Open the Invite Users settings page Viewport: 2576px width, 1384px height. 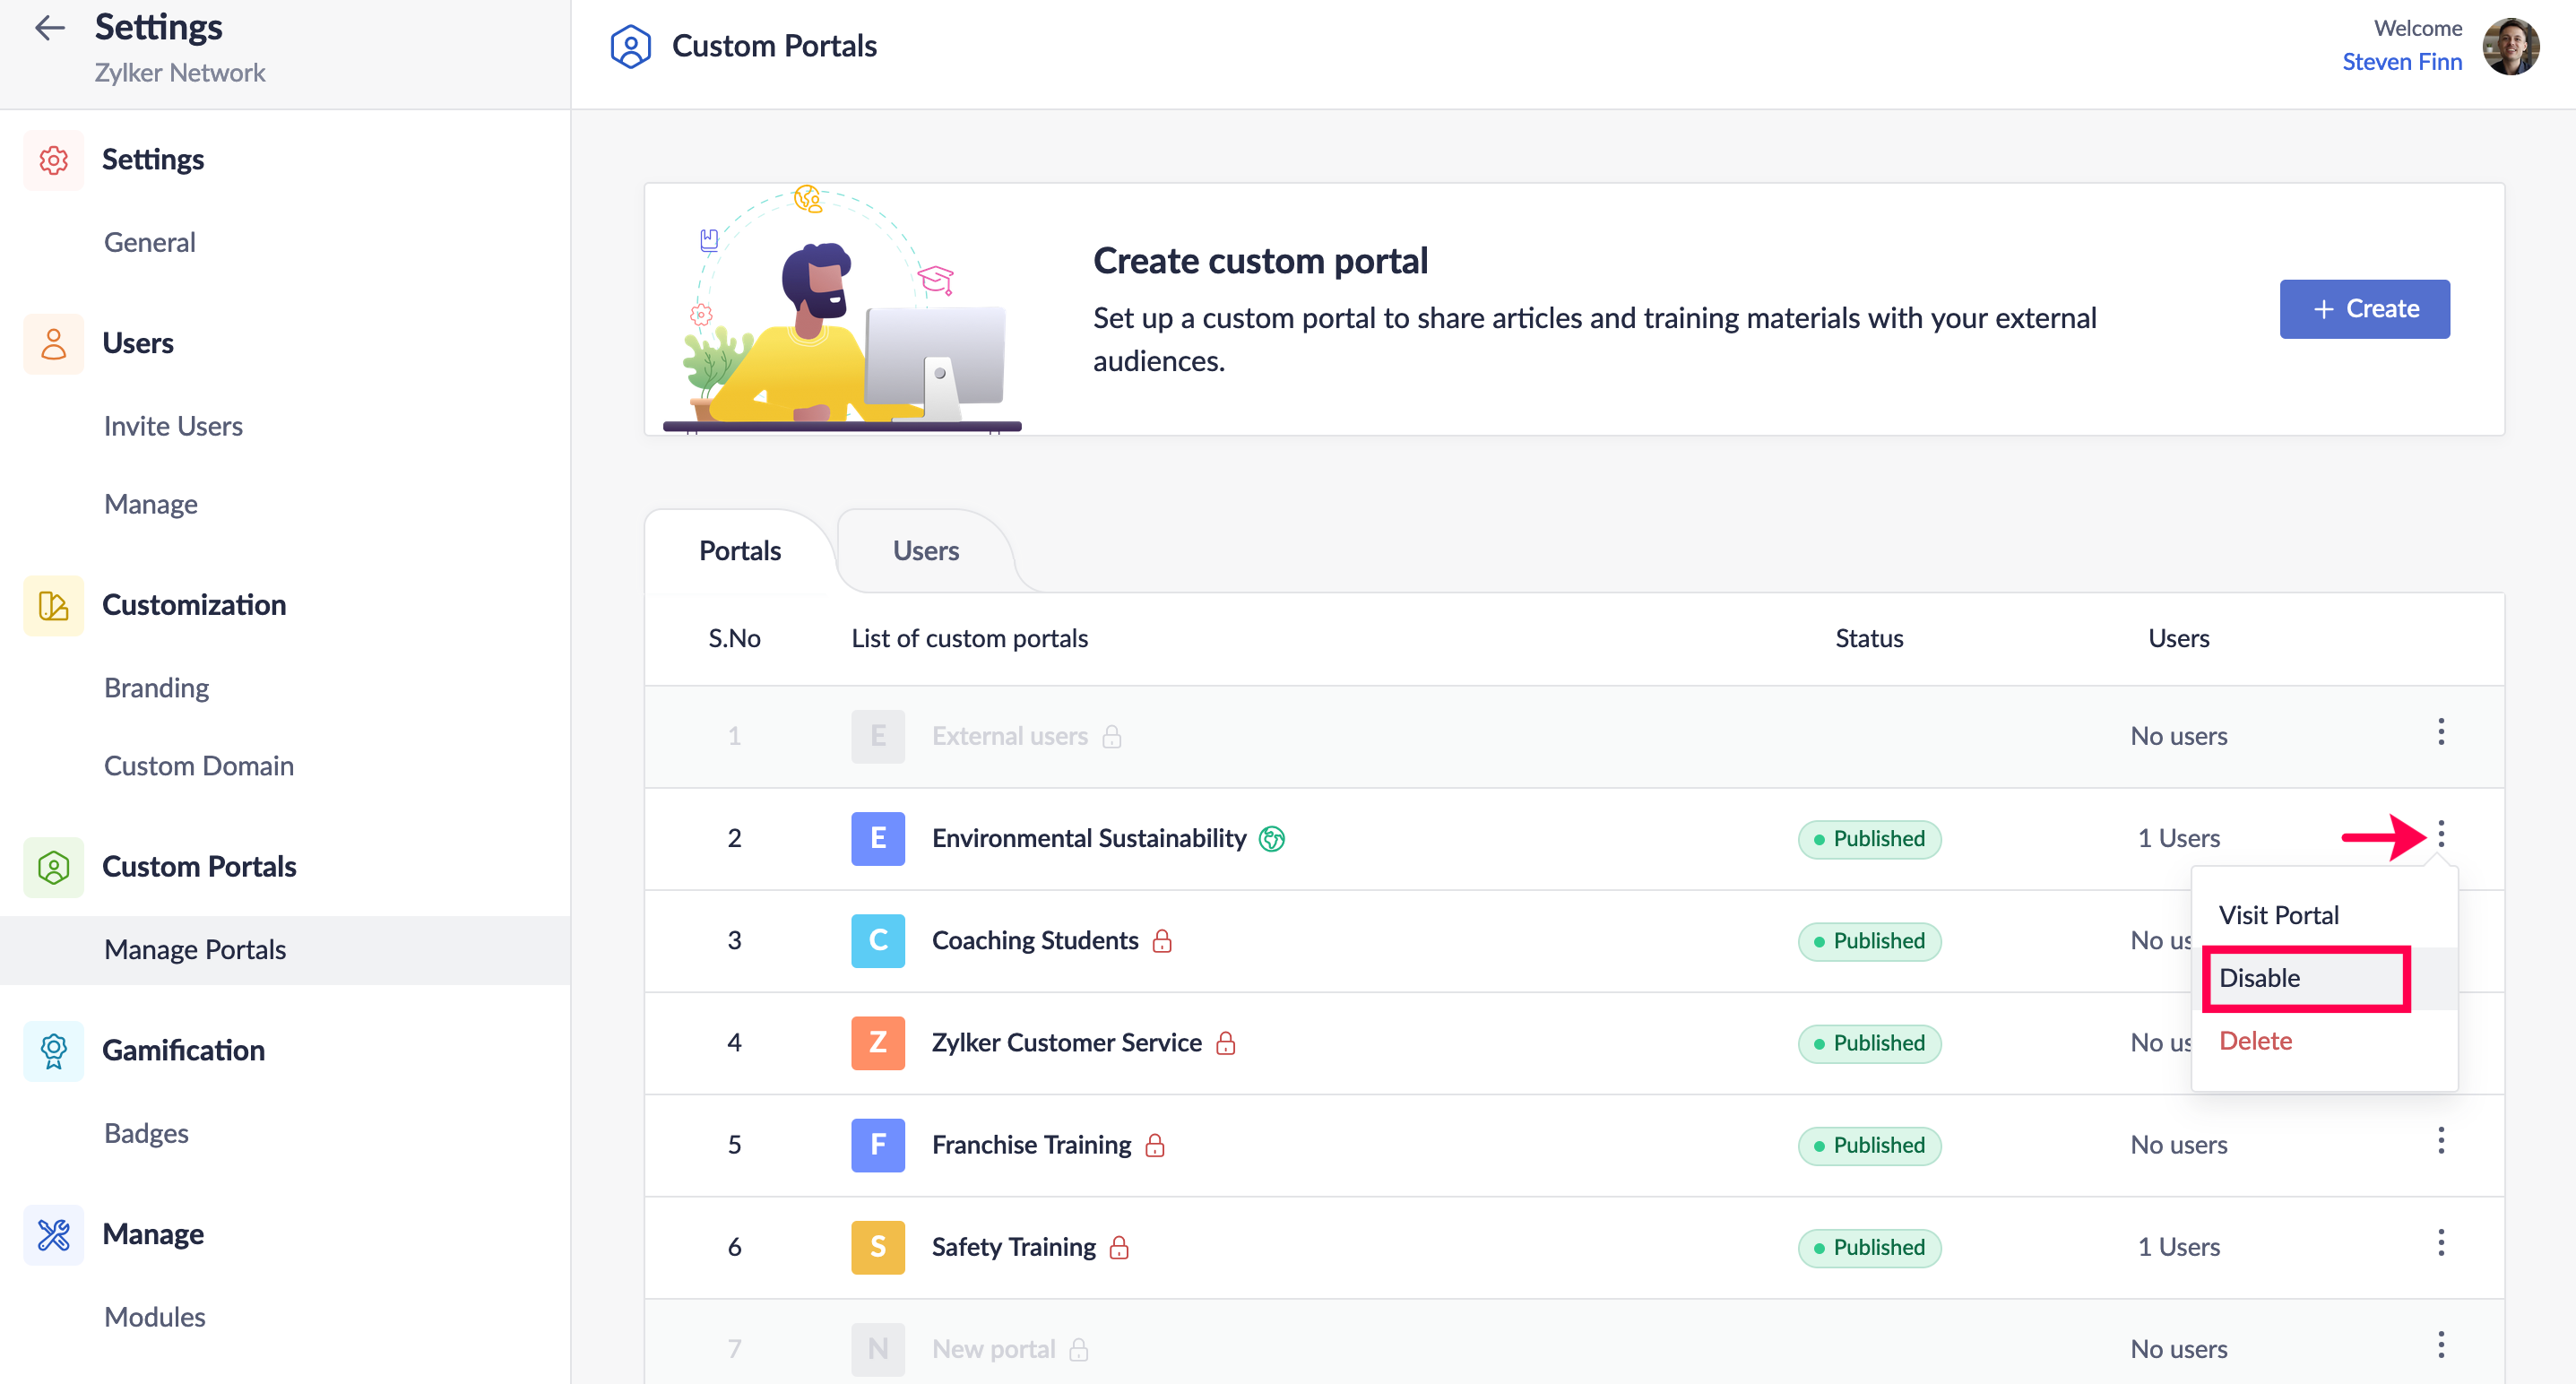click(173, 426)
